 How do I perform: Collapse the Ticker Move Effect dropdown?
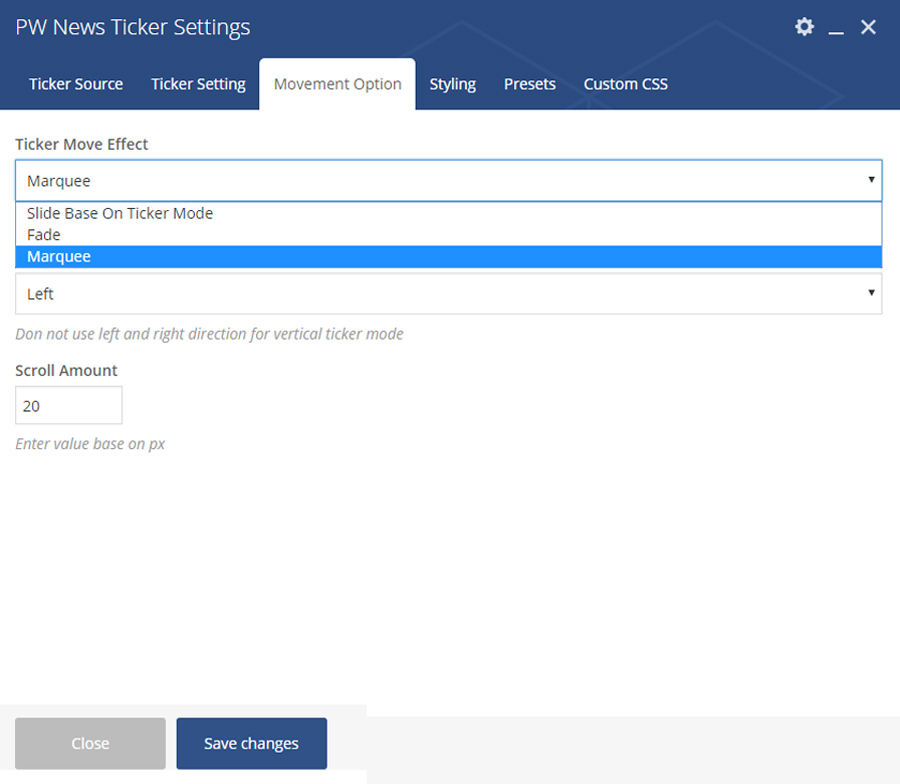click(x=448, y=181)
